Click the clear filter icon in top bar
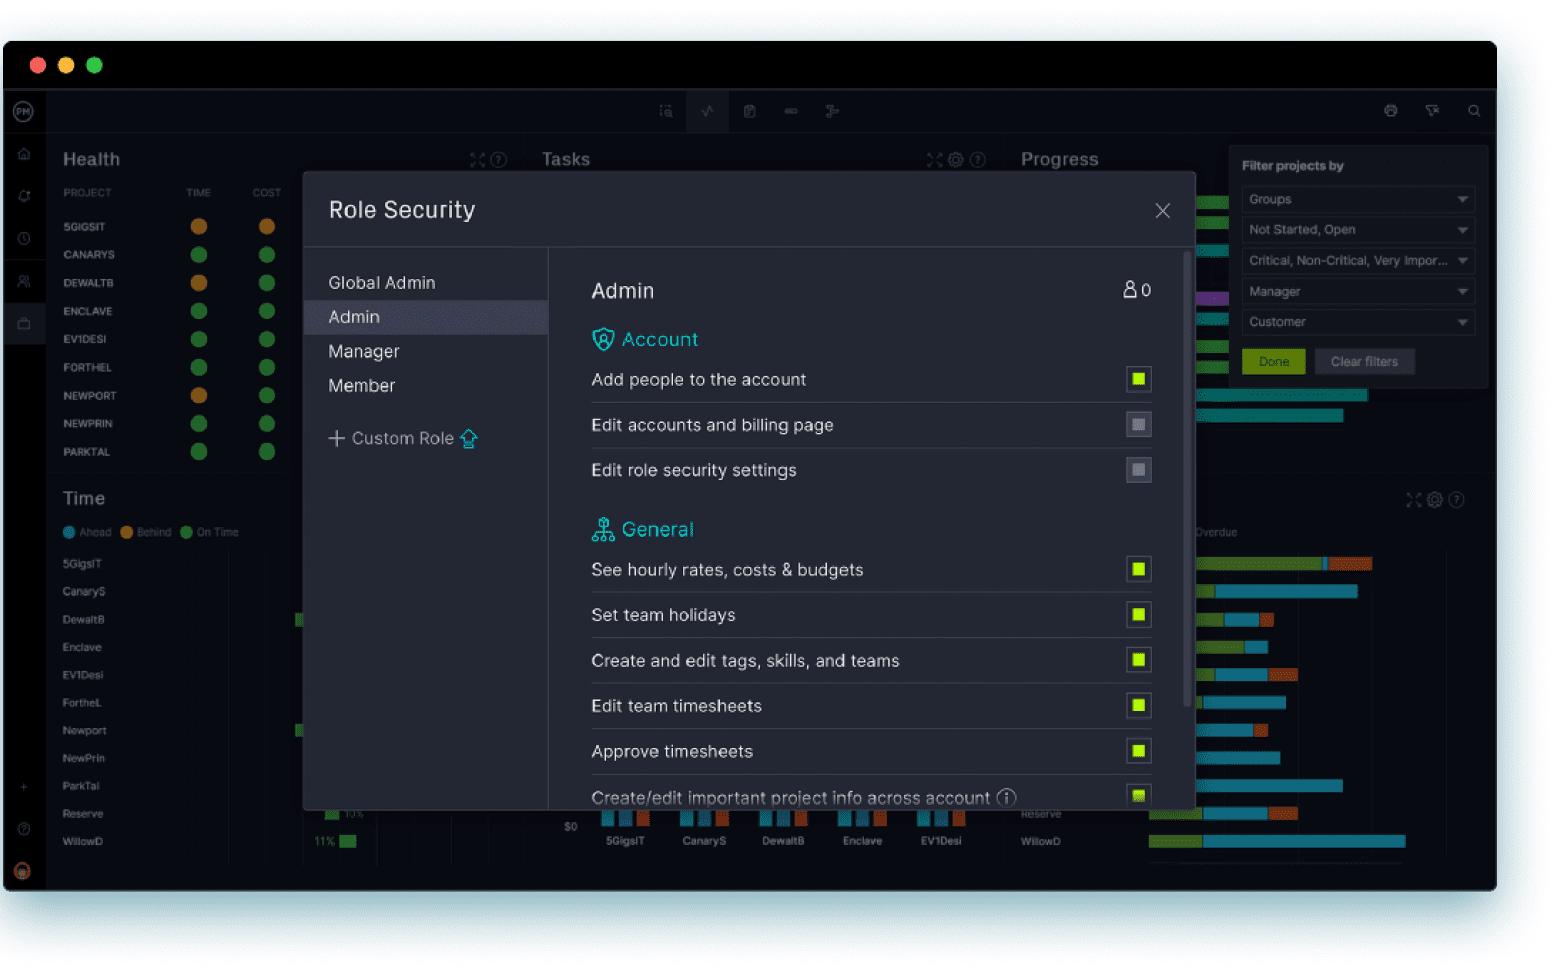Screen dimensions: 1558x972 coord(1432,111)
